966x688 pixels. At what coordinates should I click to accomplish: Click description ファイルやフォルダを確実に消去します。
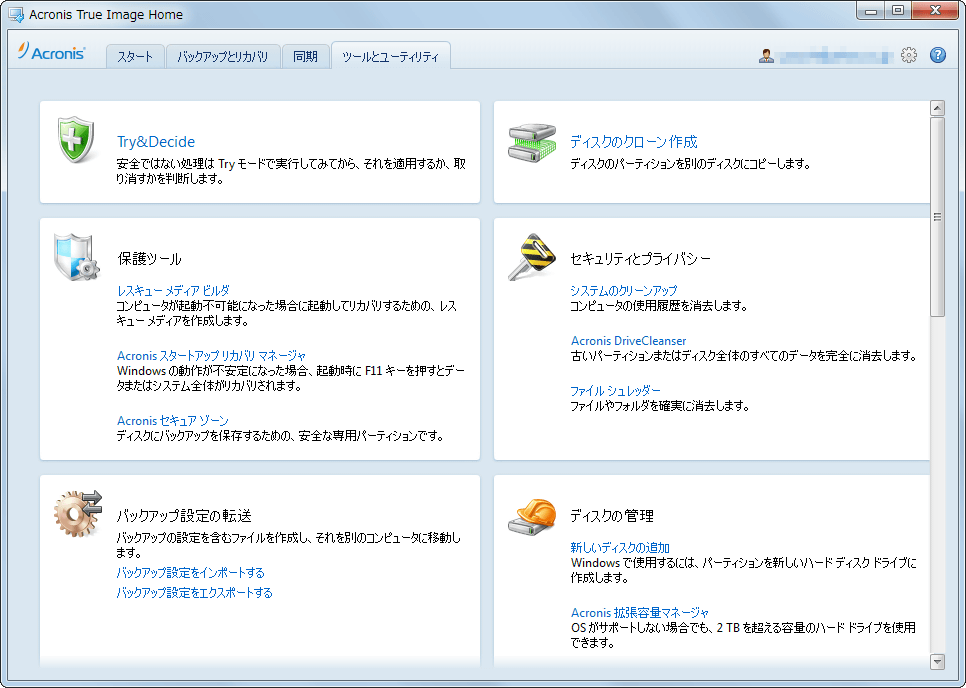pos(659,406)
